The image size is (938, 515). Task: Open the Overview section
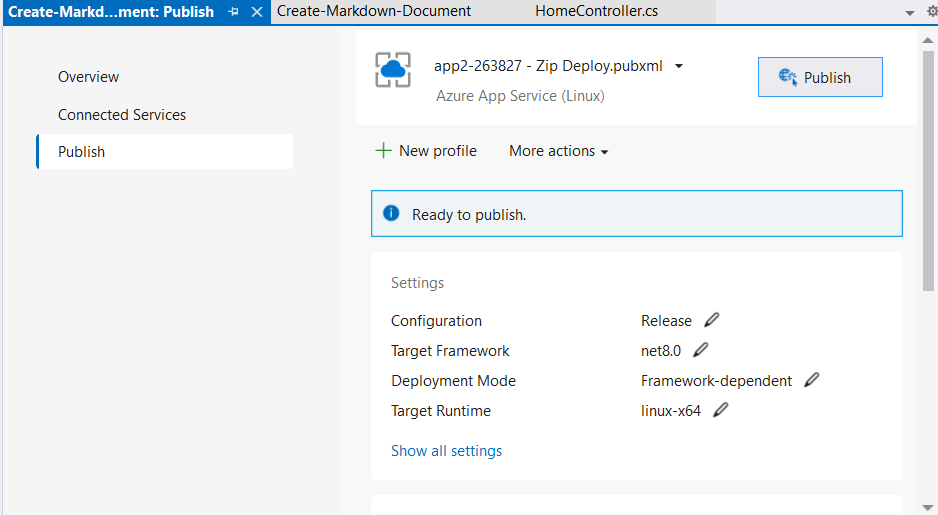pos(89,77)
